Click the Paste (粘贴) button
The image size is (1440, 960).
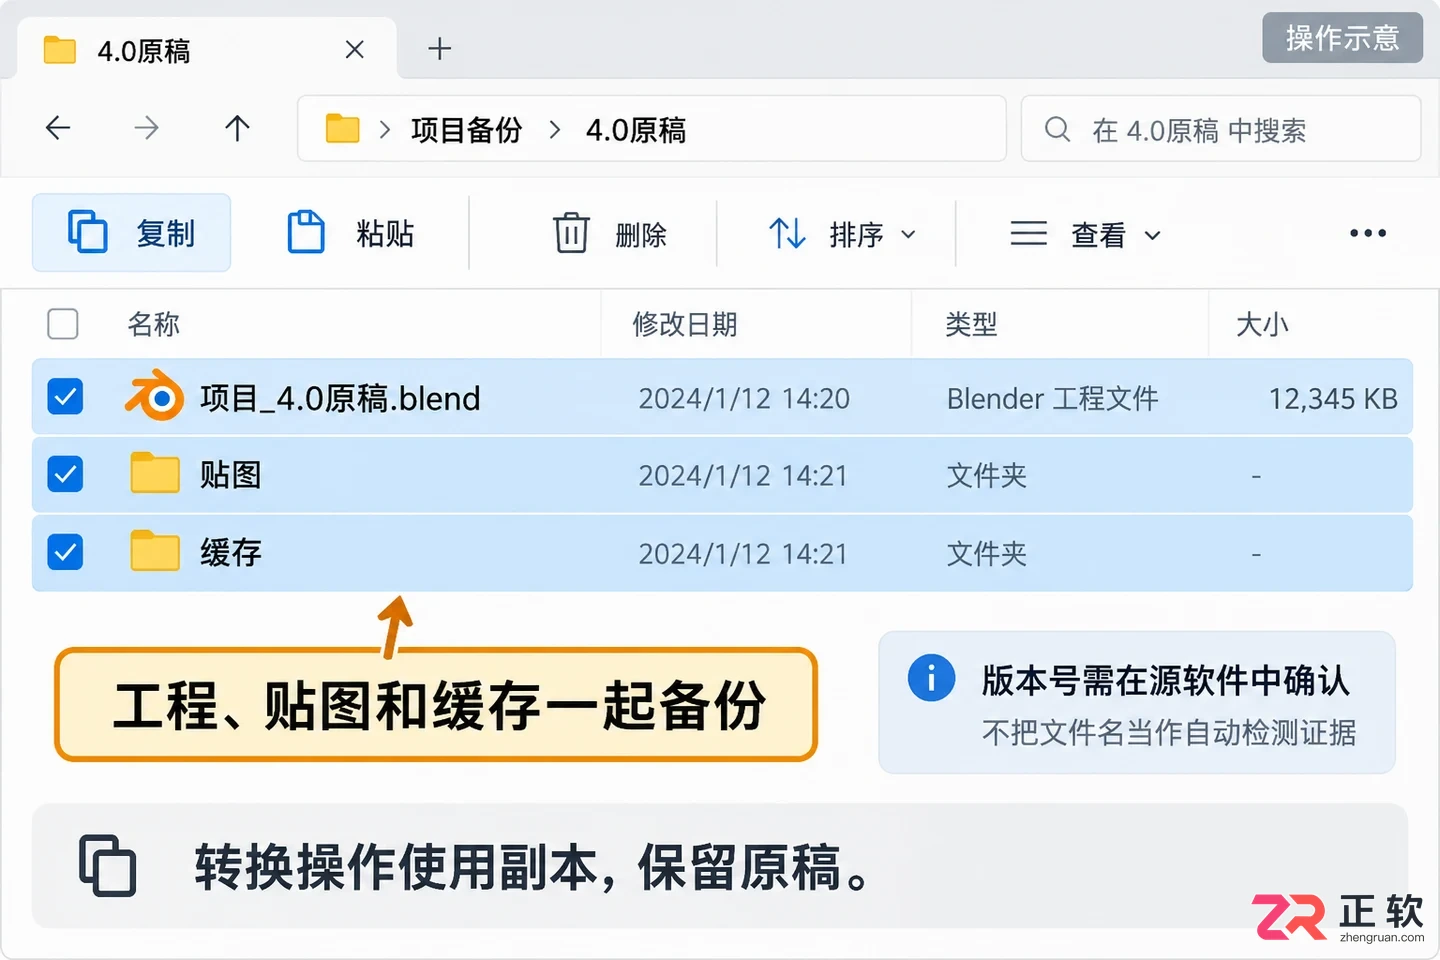(350, 233)
